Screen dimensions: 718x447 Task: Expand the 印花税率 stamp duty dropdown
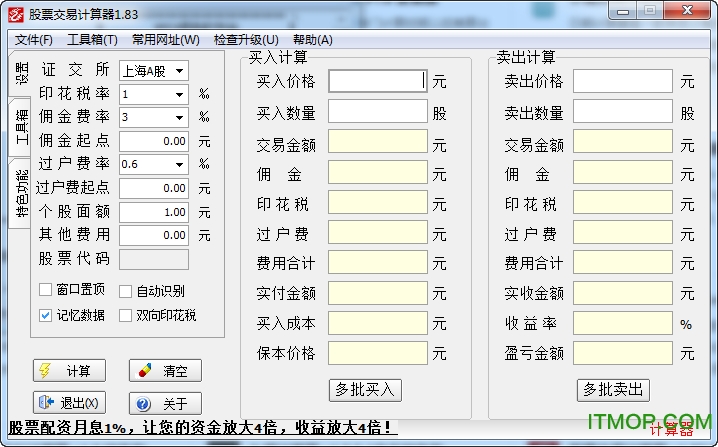(x=179, y=95)
